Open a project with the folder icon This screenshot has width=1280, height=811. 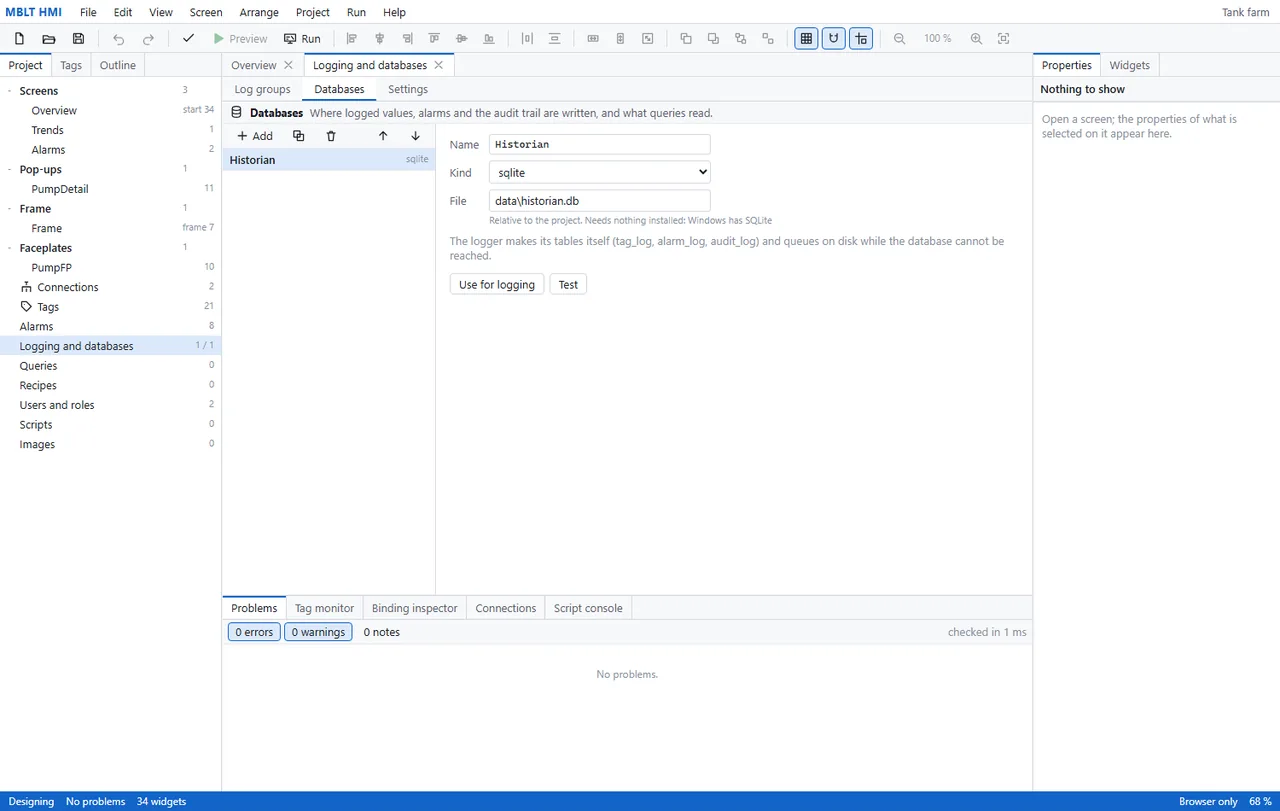pyautogui.click(x=49, y=39)
